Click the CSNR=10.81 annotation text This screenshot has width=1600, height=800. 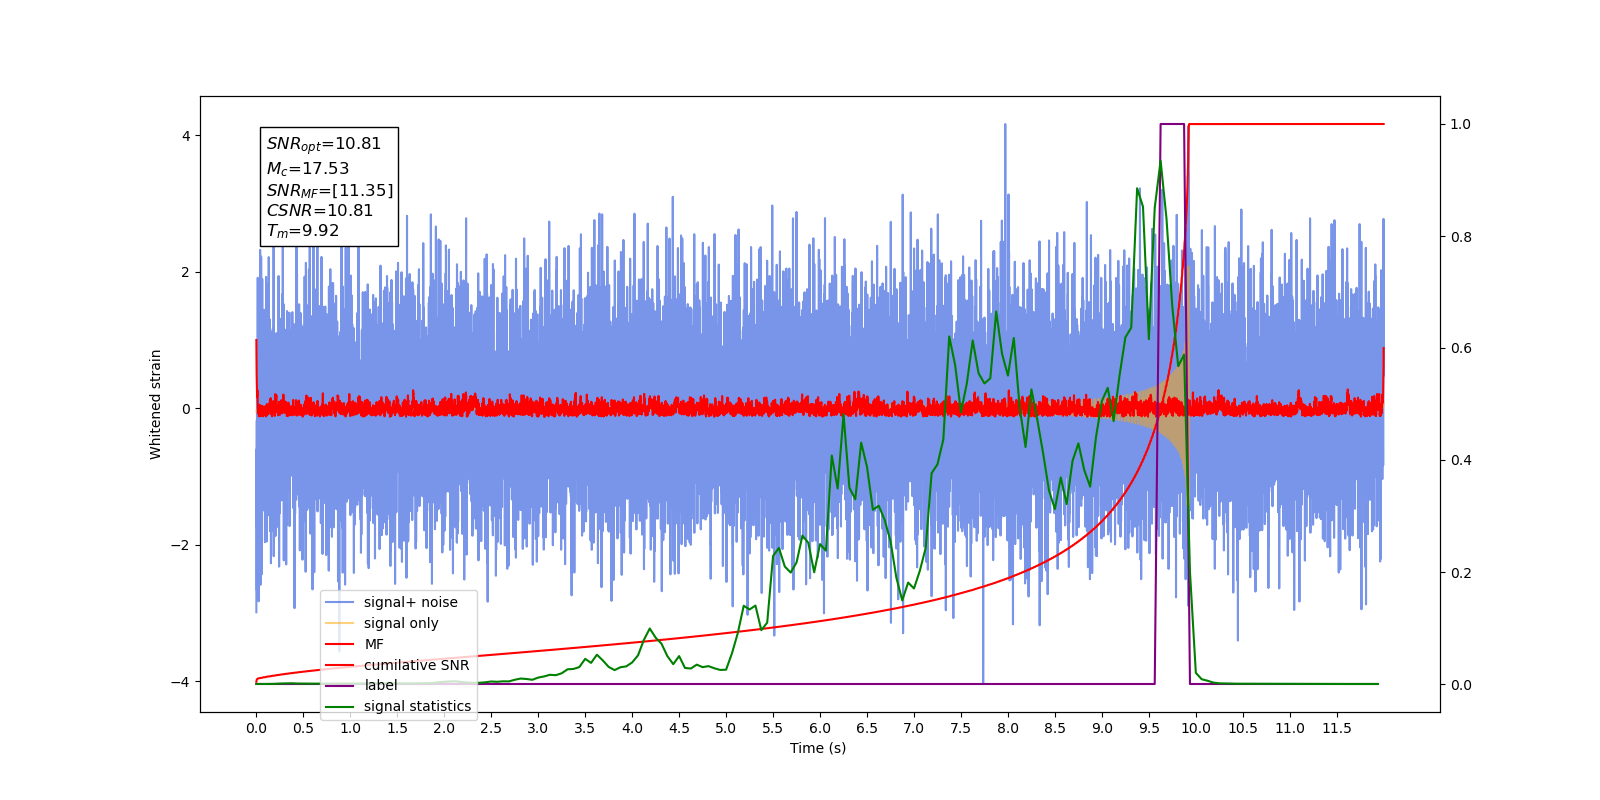320,210
